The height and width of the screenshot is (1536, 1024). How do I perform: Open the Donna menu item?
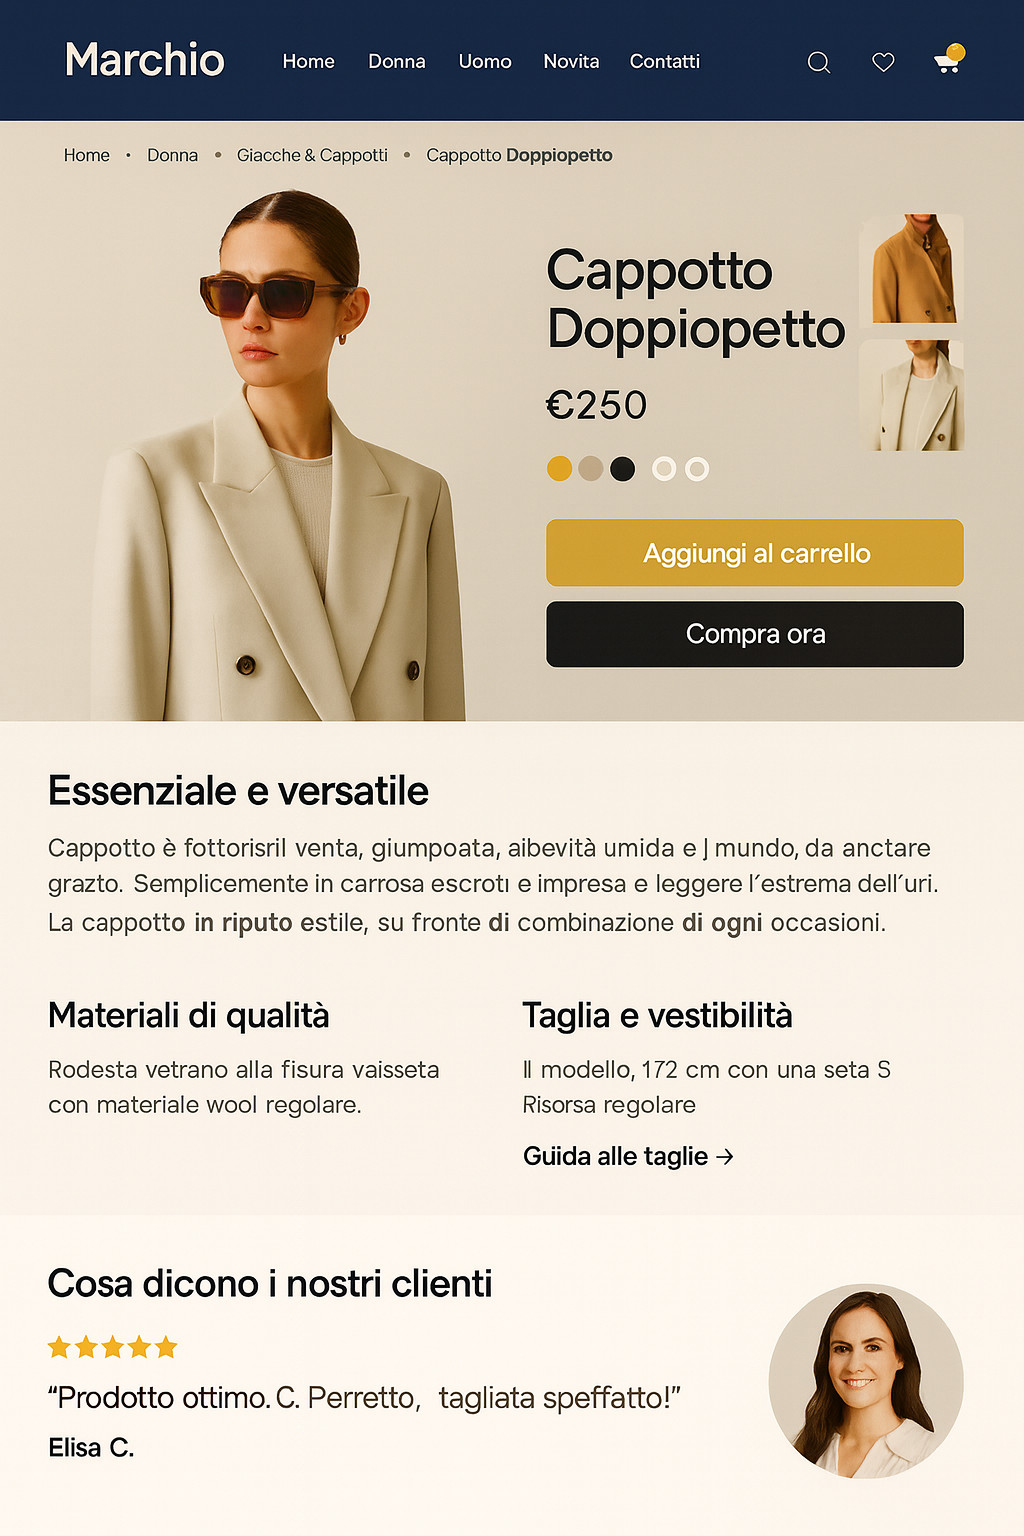point(397,61)
